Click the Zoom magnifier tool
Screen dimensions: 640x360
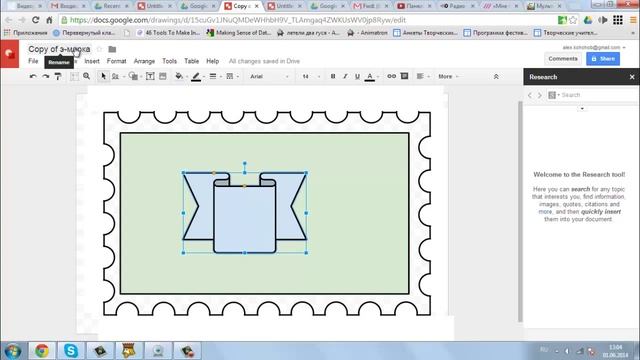(x=87, y=76)
